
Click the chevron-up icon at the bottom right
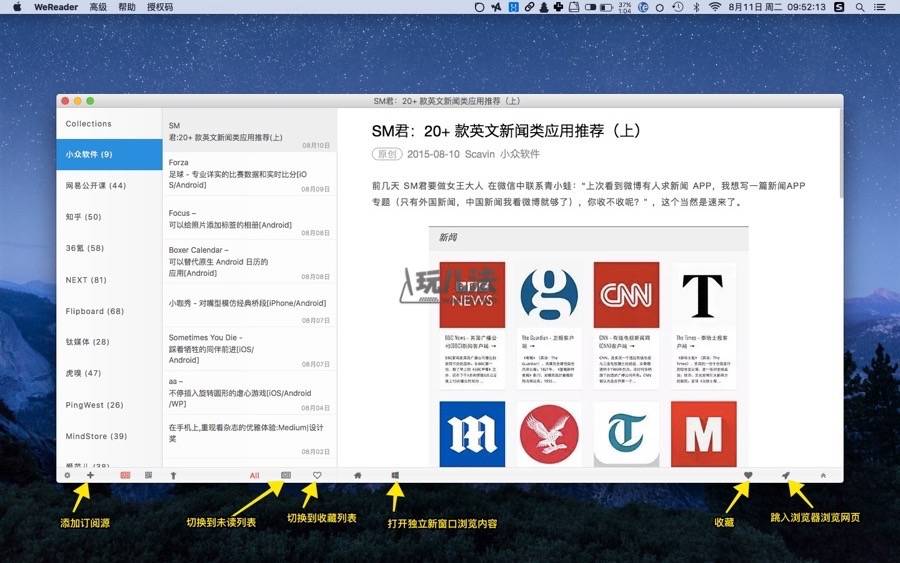823,475
